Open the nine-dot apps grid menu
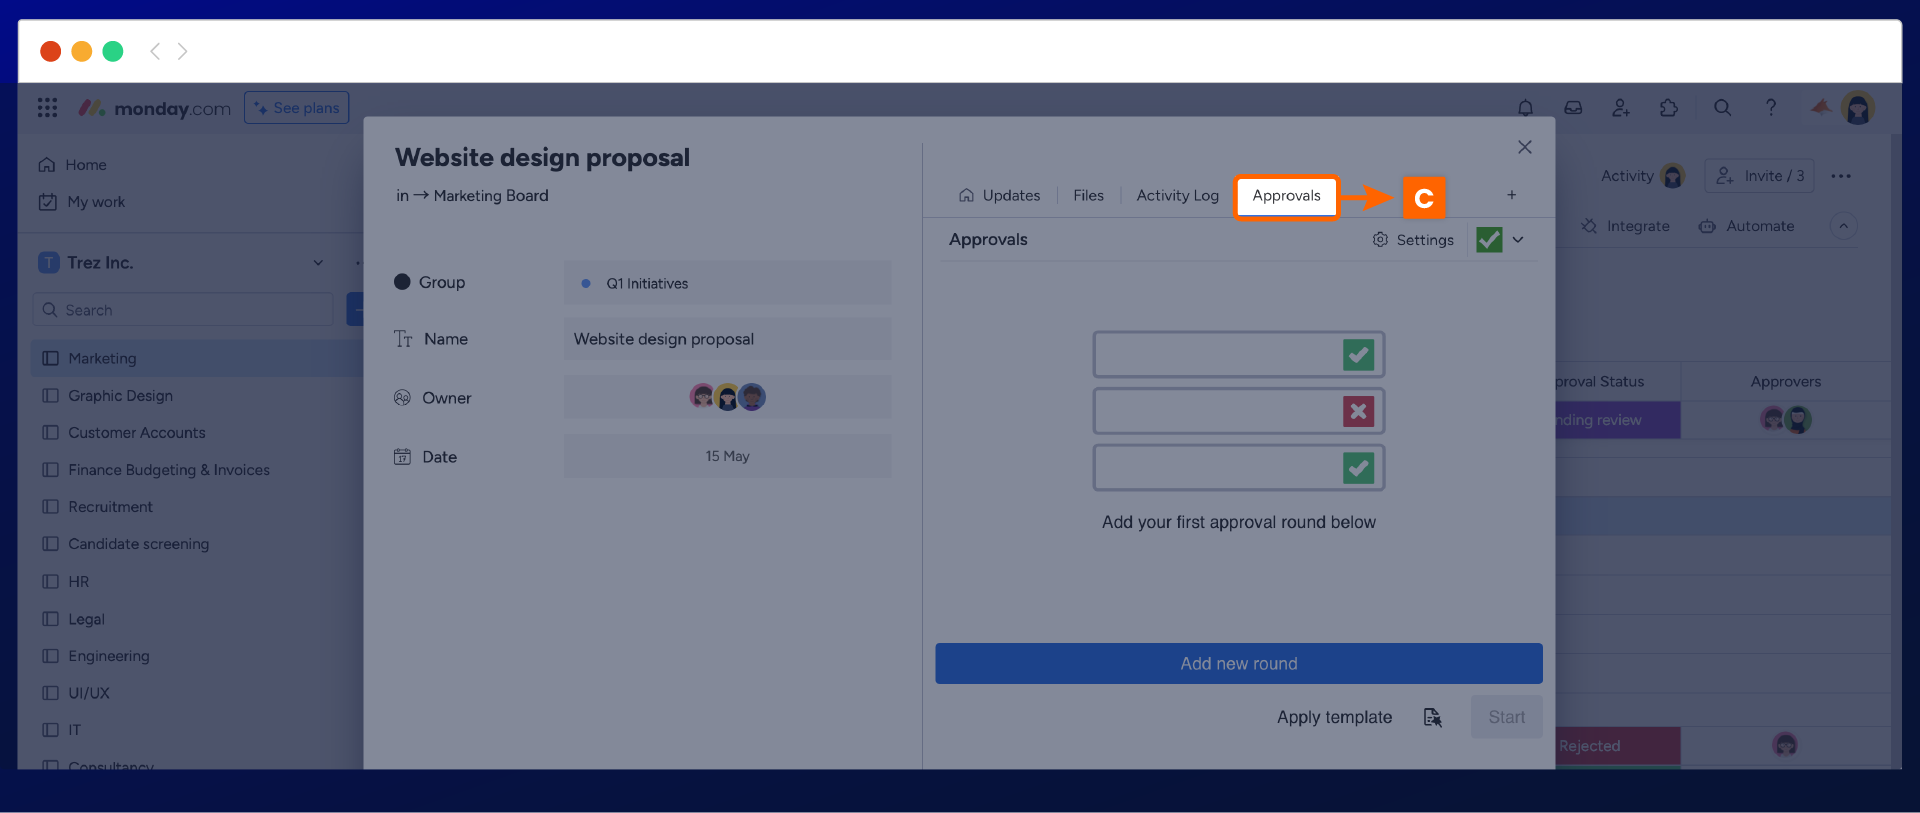 click(47, 108)
